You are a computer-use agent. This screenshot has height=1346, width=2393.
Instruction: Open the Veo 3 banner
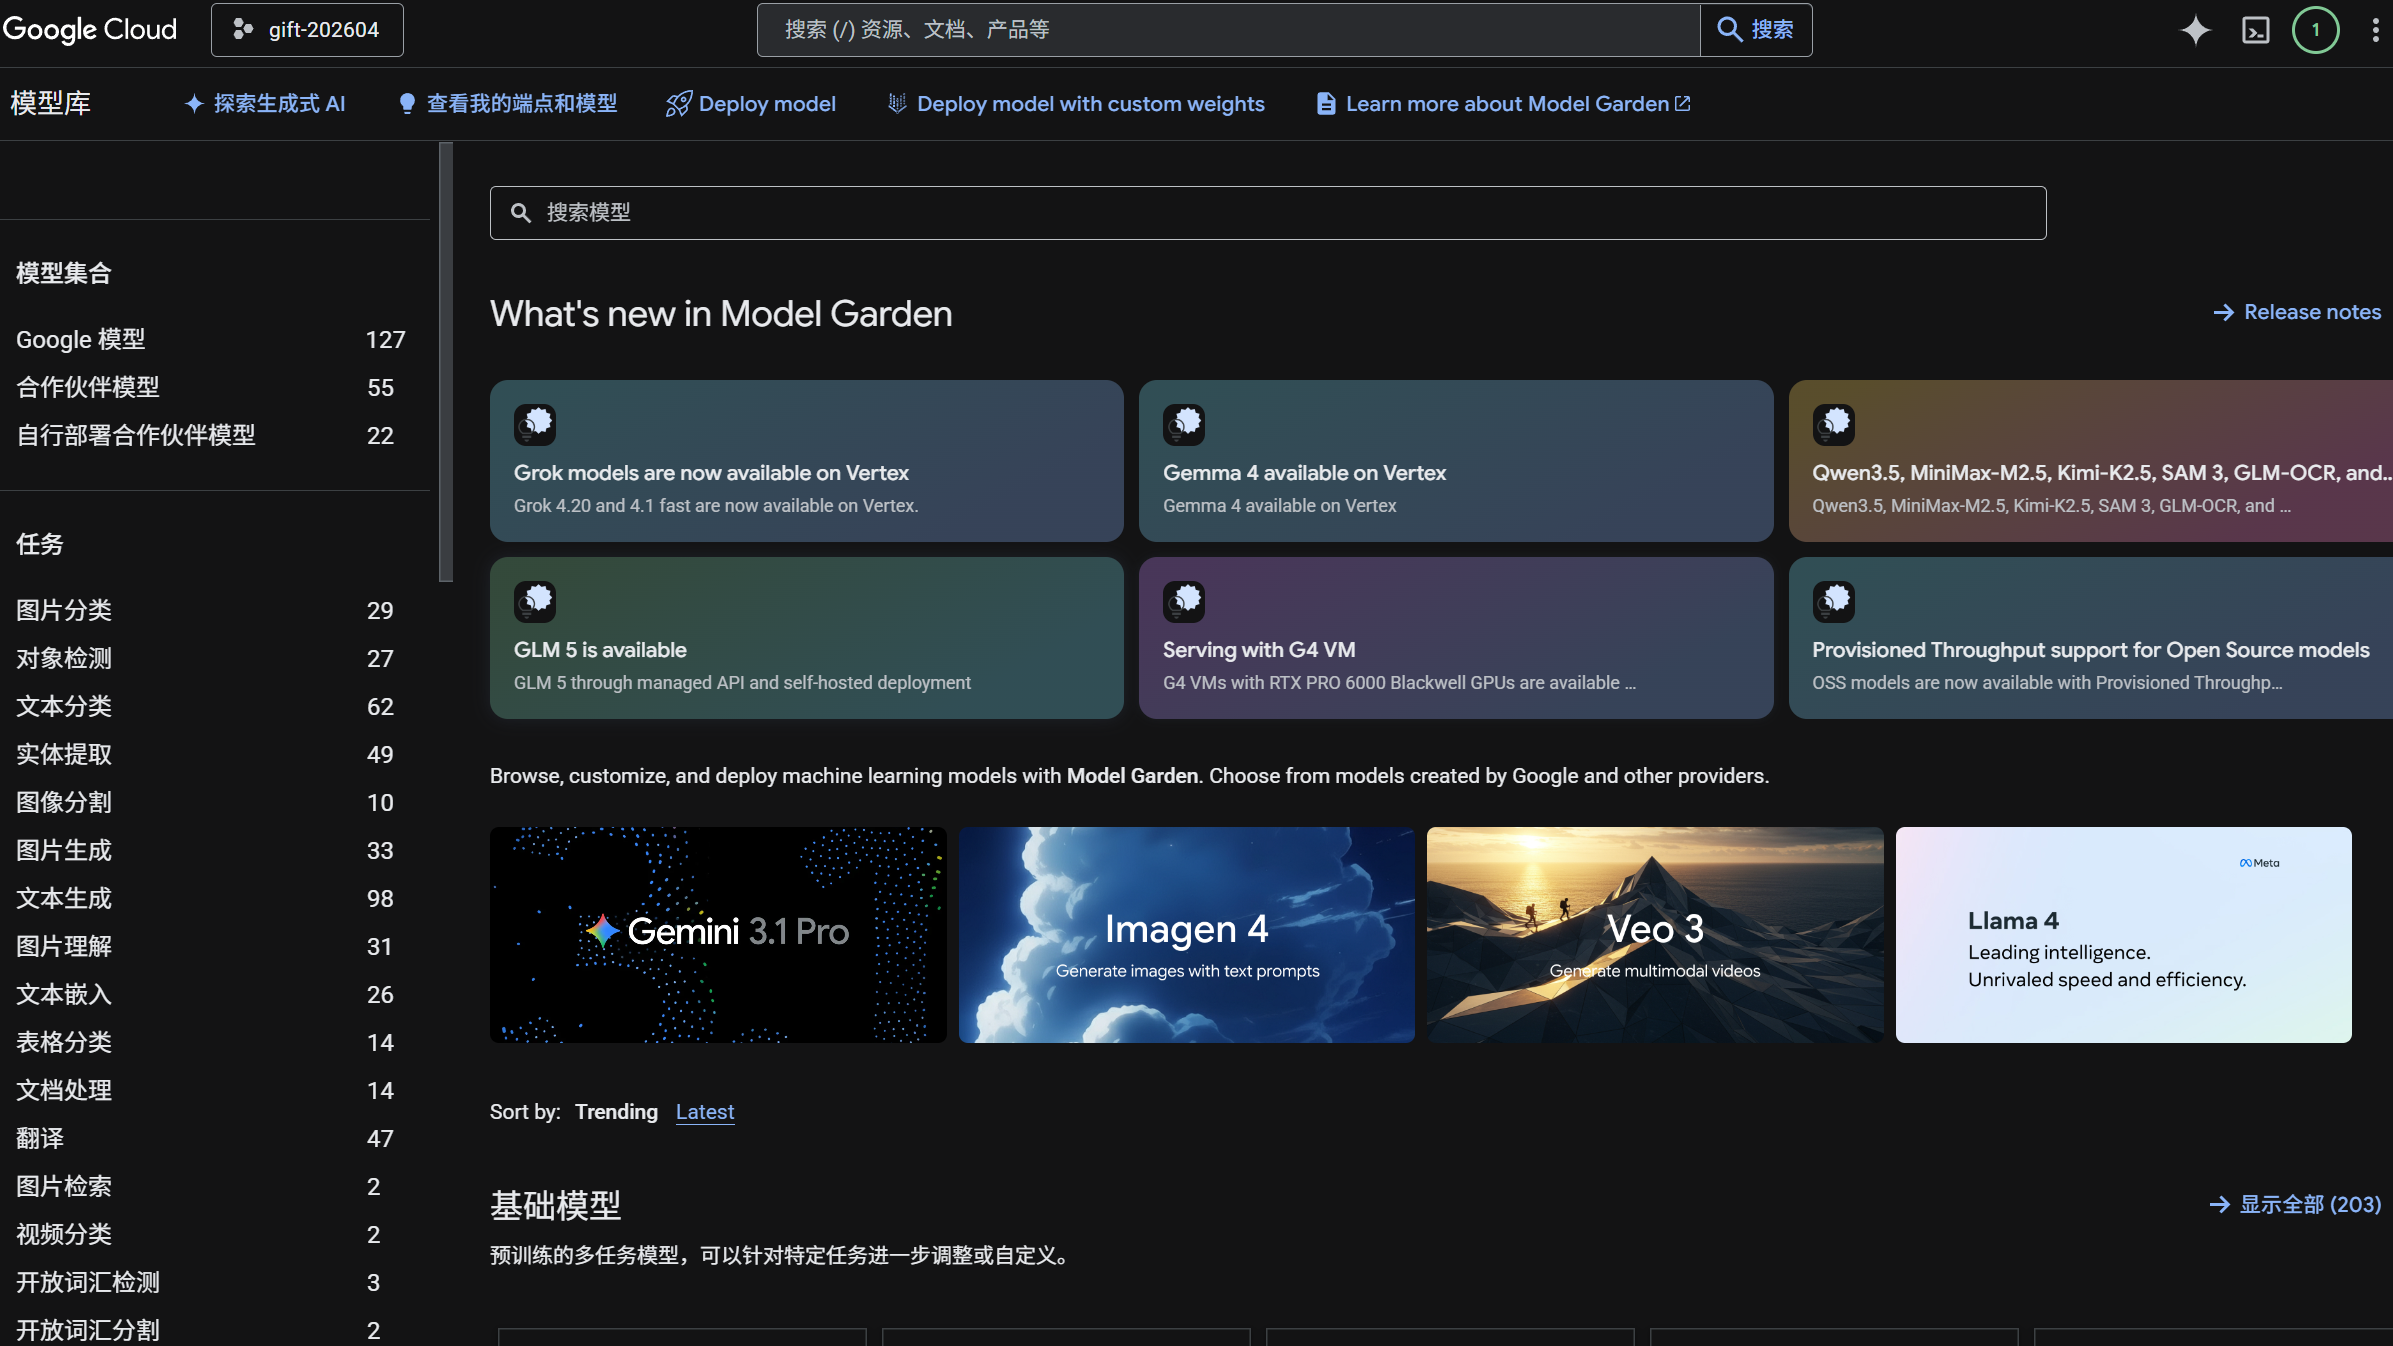1655,935
